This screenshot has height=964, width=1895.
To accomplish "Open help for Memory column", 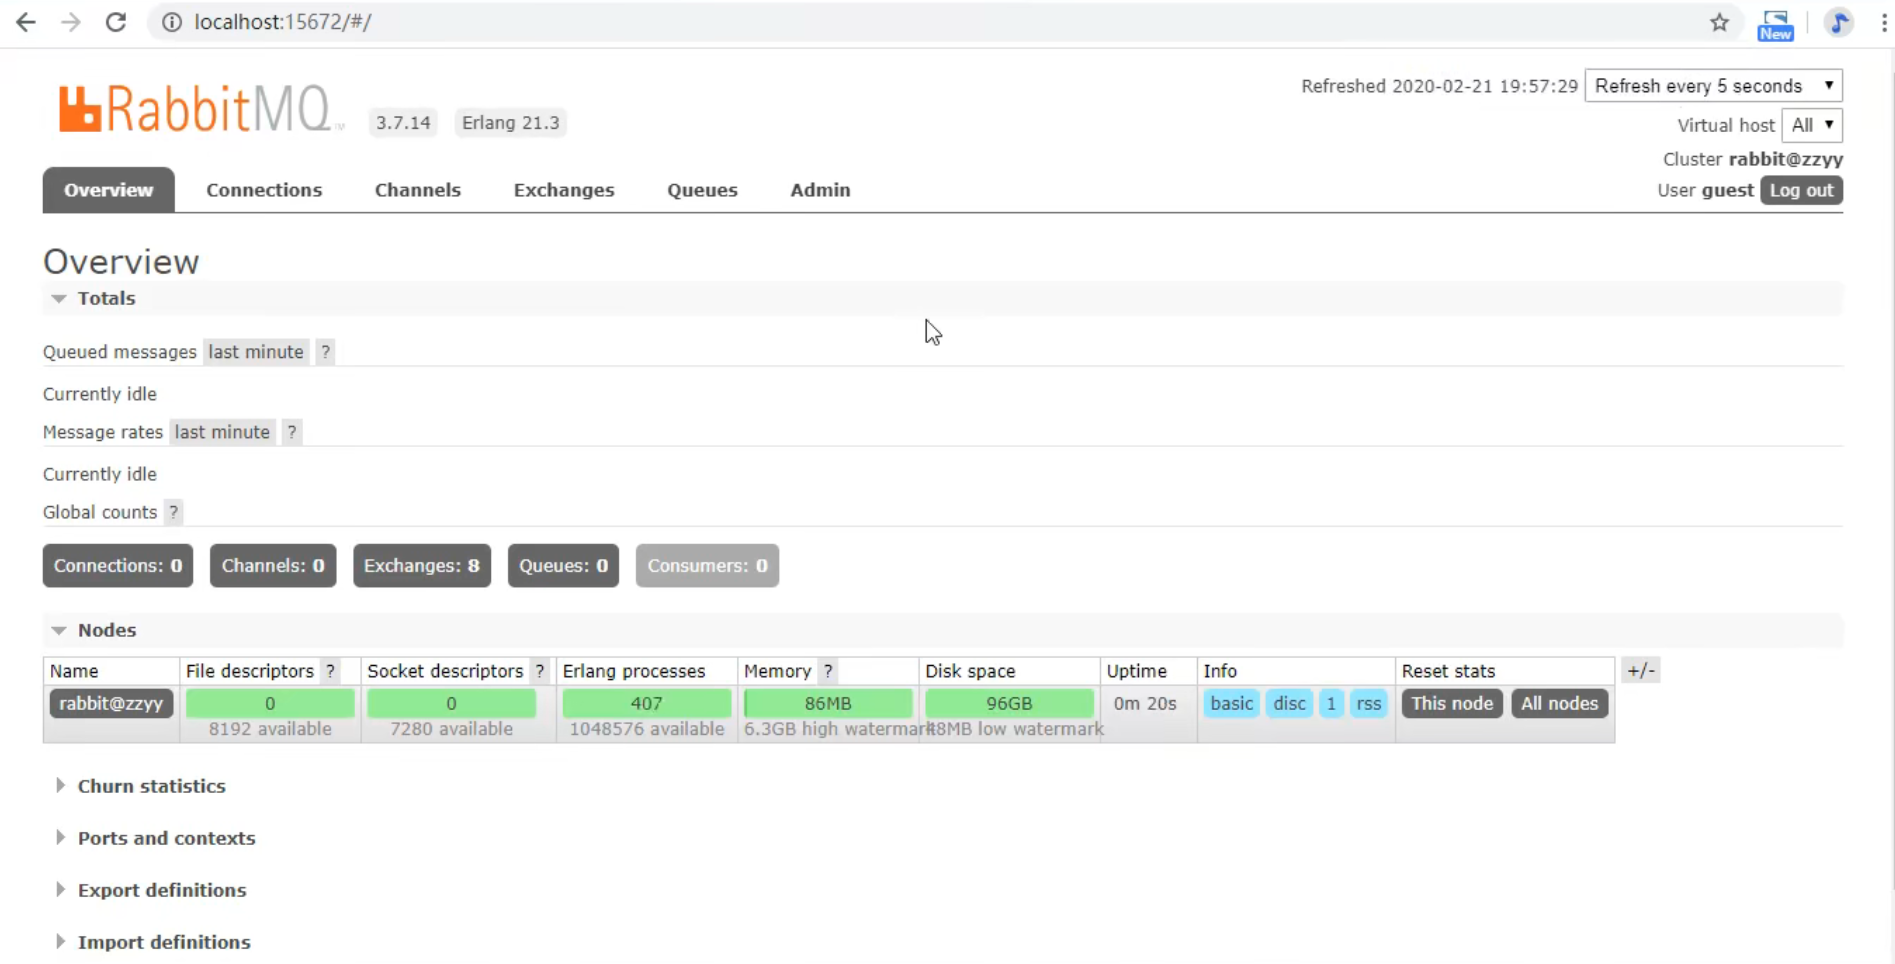I will (828, 671).
